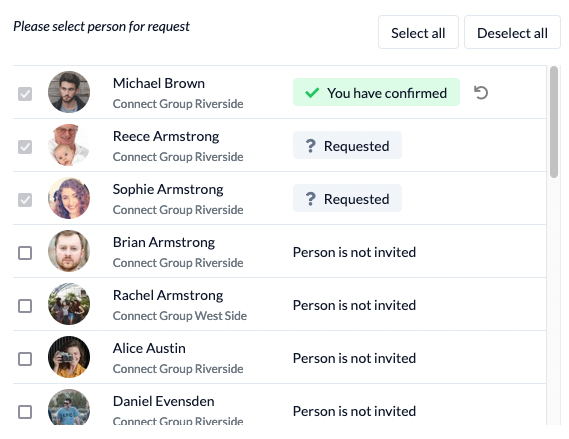The image size is (569, 439).
Task: Click Sophie Armstrong's question mark icon
Action: [311, 199]
